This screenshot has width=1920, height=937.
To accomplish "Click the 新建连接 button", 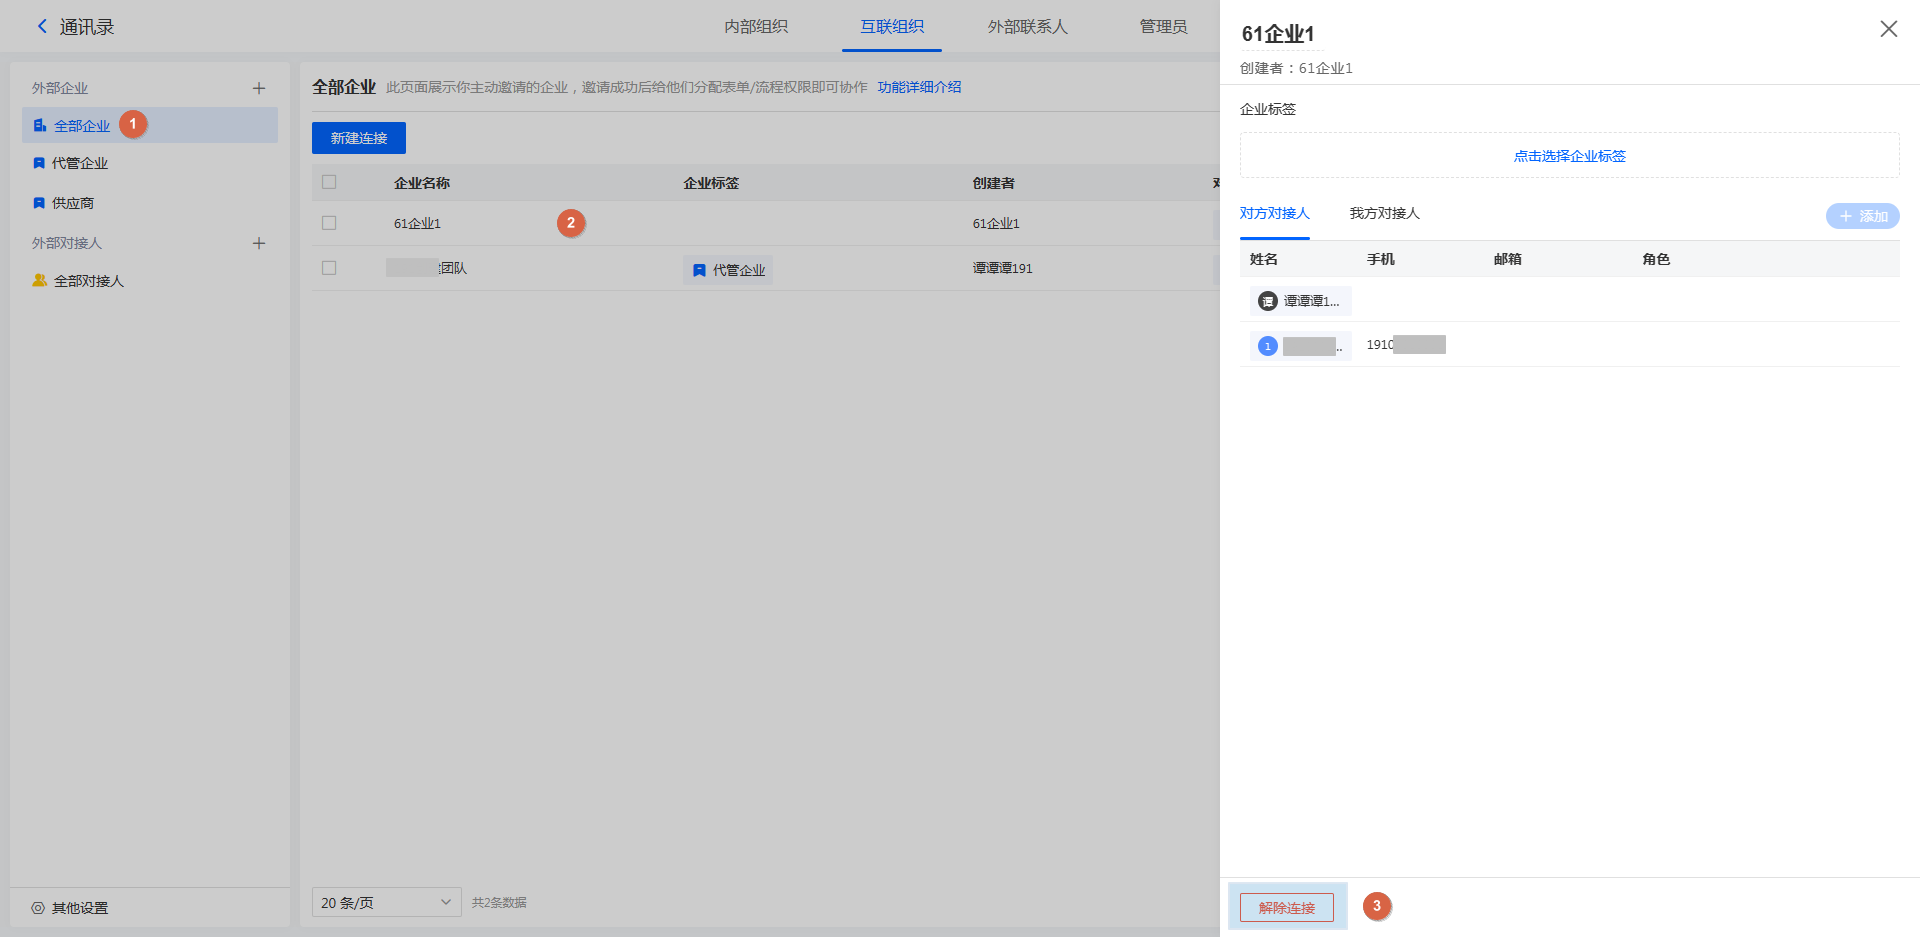I will coord(359,138).
